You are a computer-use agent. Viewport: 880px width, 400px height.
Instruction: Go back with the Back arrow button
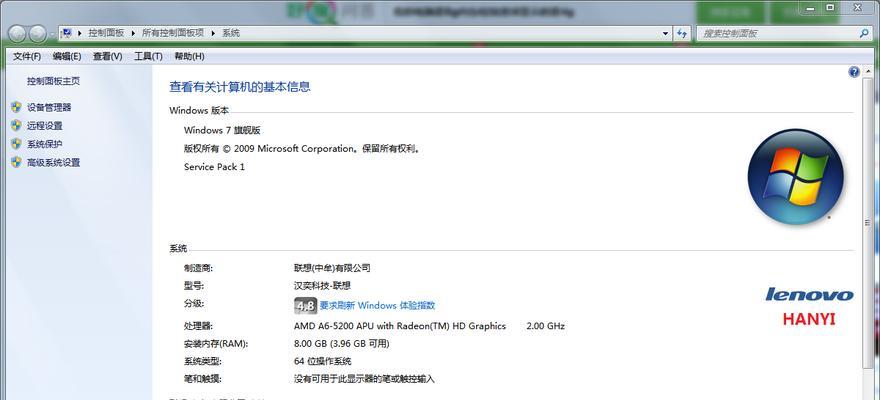[17, 34]
